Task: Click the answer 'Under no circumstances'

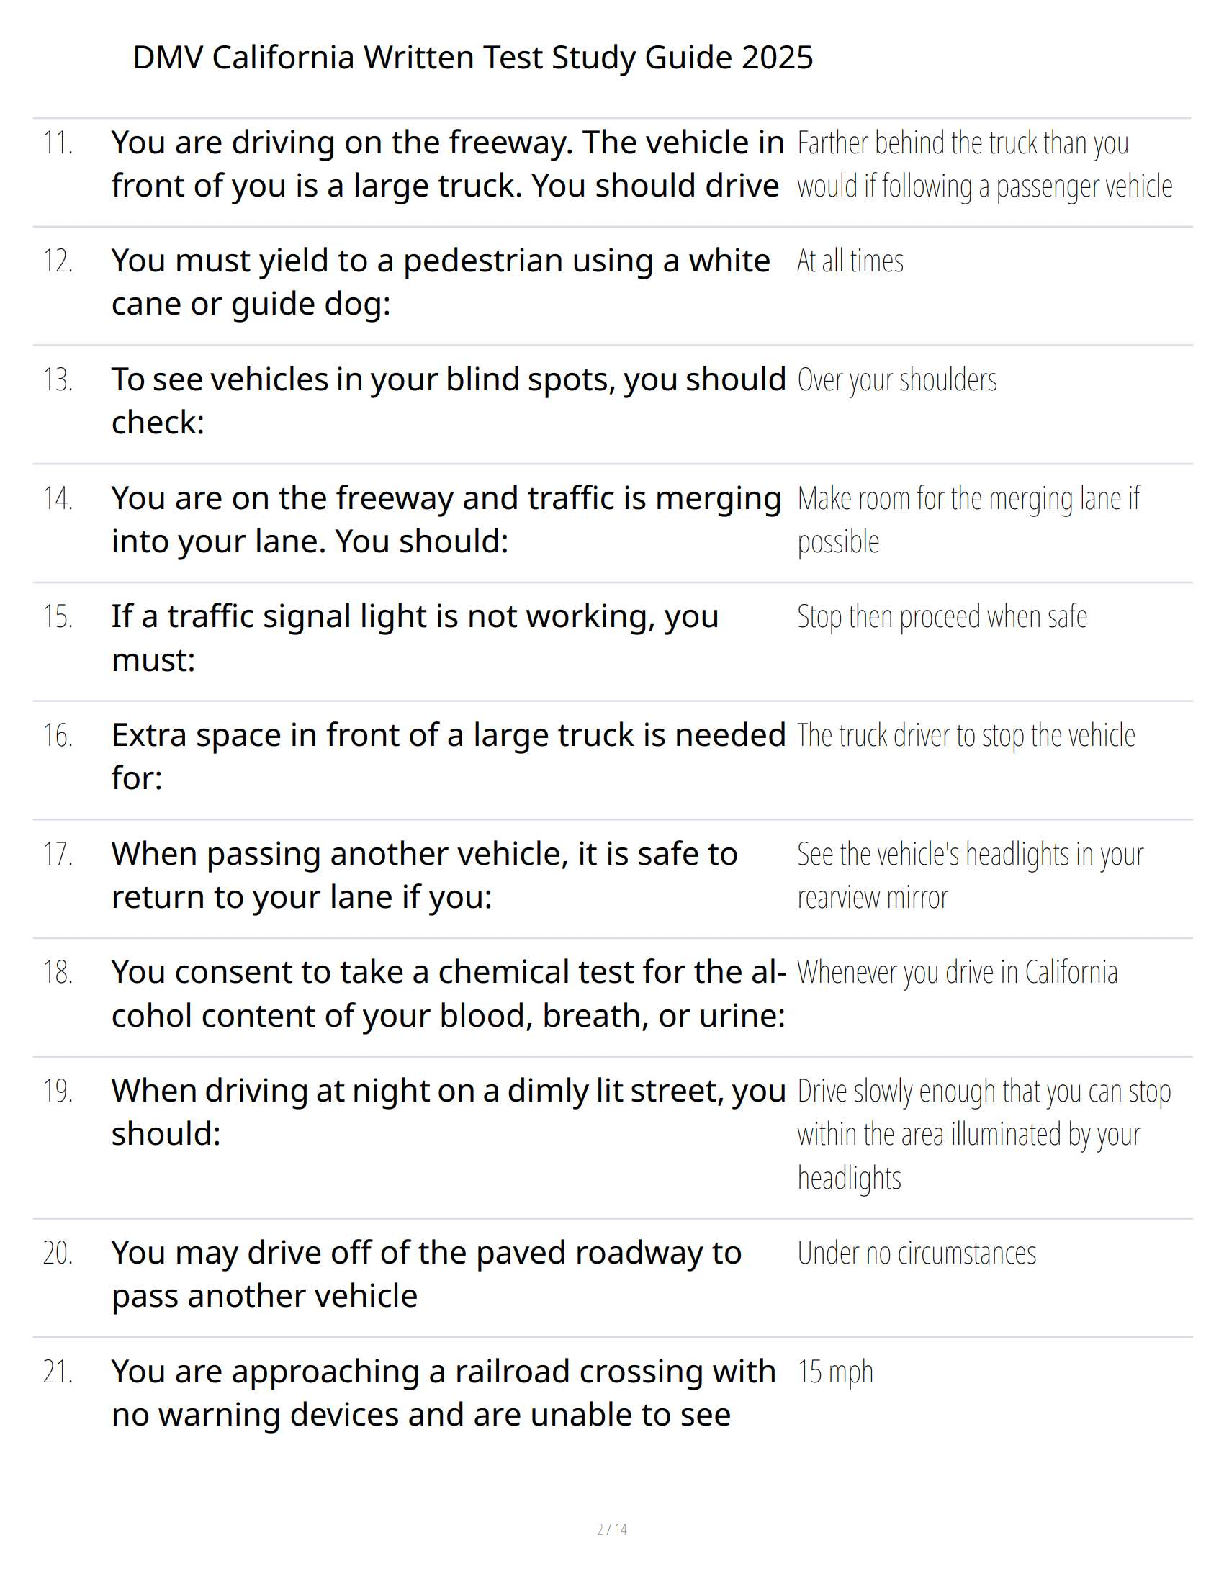Action: point(916,1253)
